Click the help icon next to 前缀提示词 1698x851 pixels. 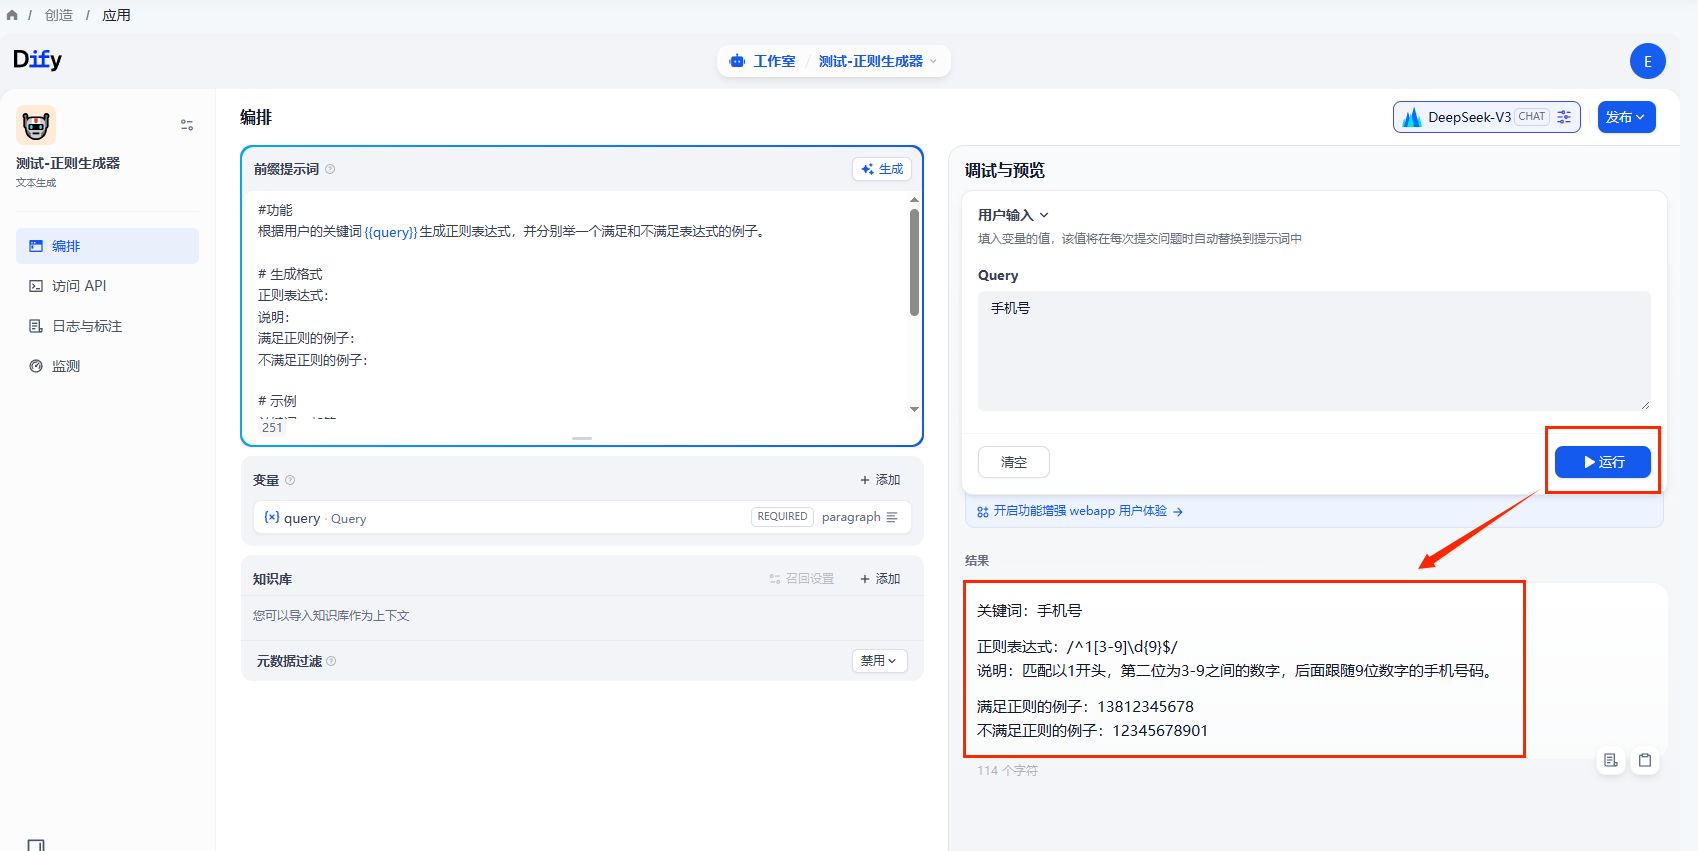[330, 169]
